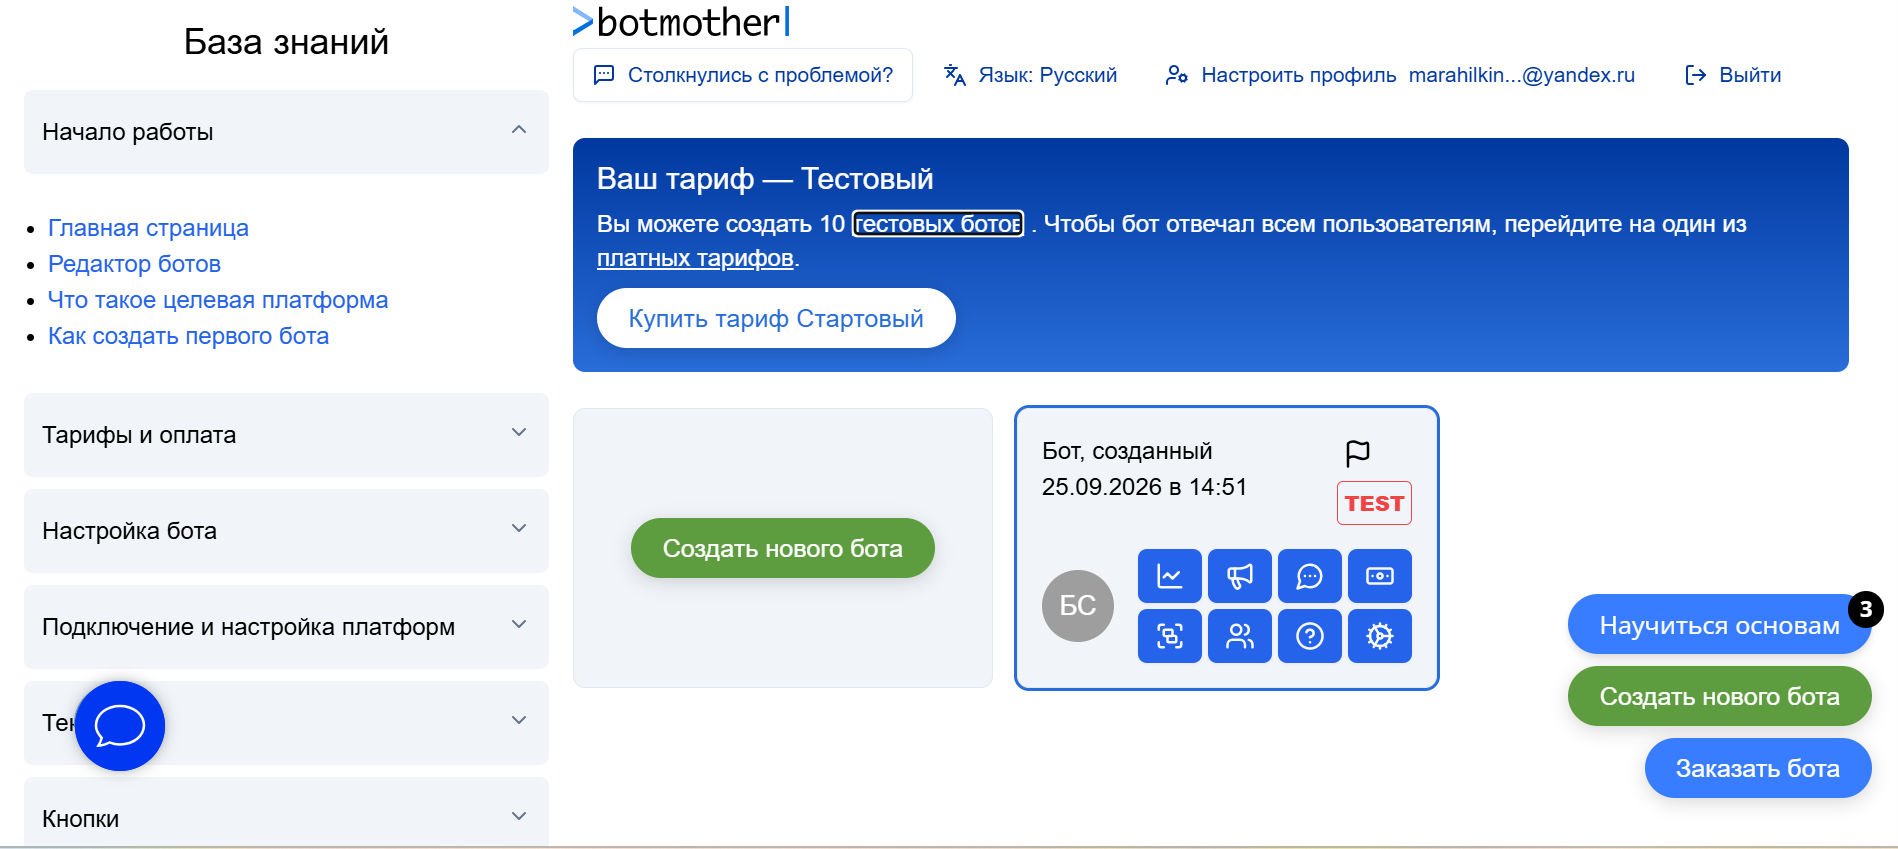The image size is (1898, 849).
Task: Click the profile settings user icon
Action: click(x=1176, y=75)
